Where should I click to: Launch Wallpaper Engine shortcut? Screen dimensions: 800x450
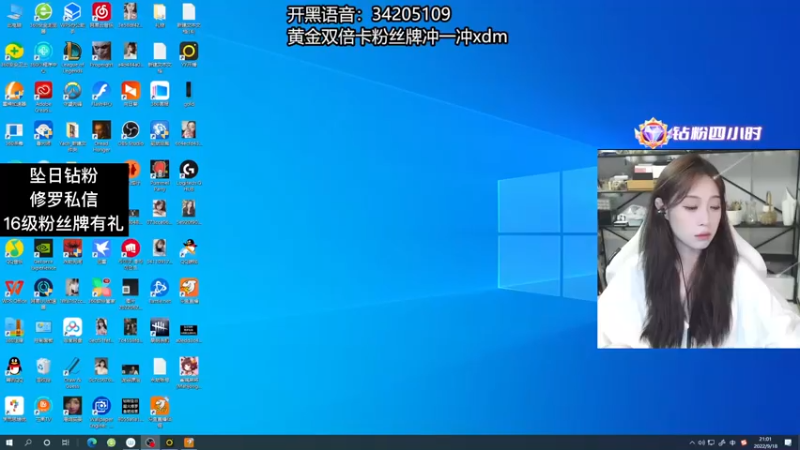coord(102,413)
